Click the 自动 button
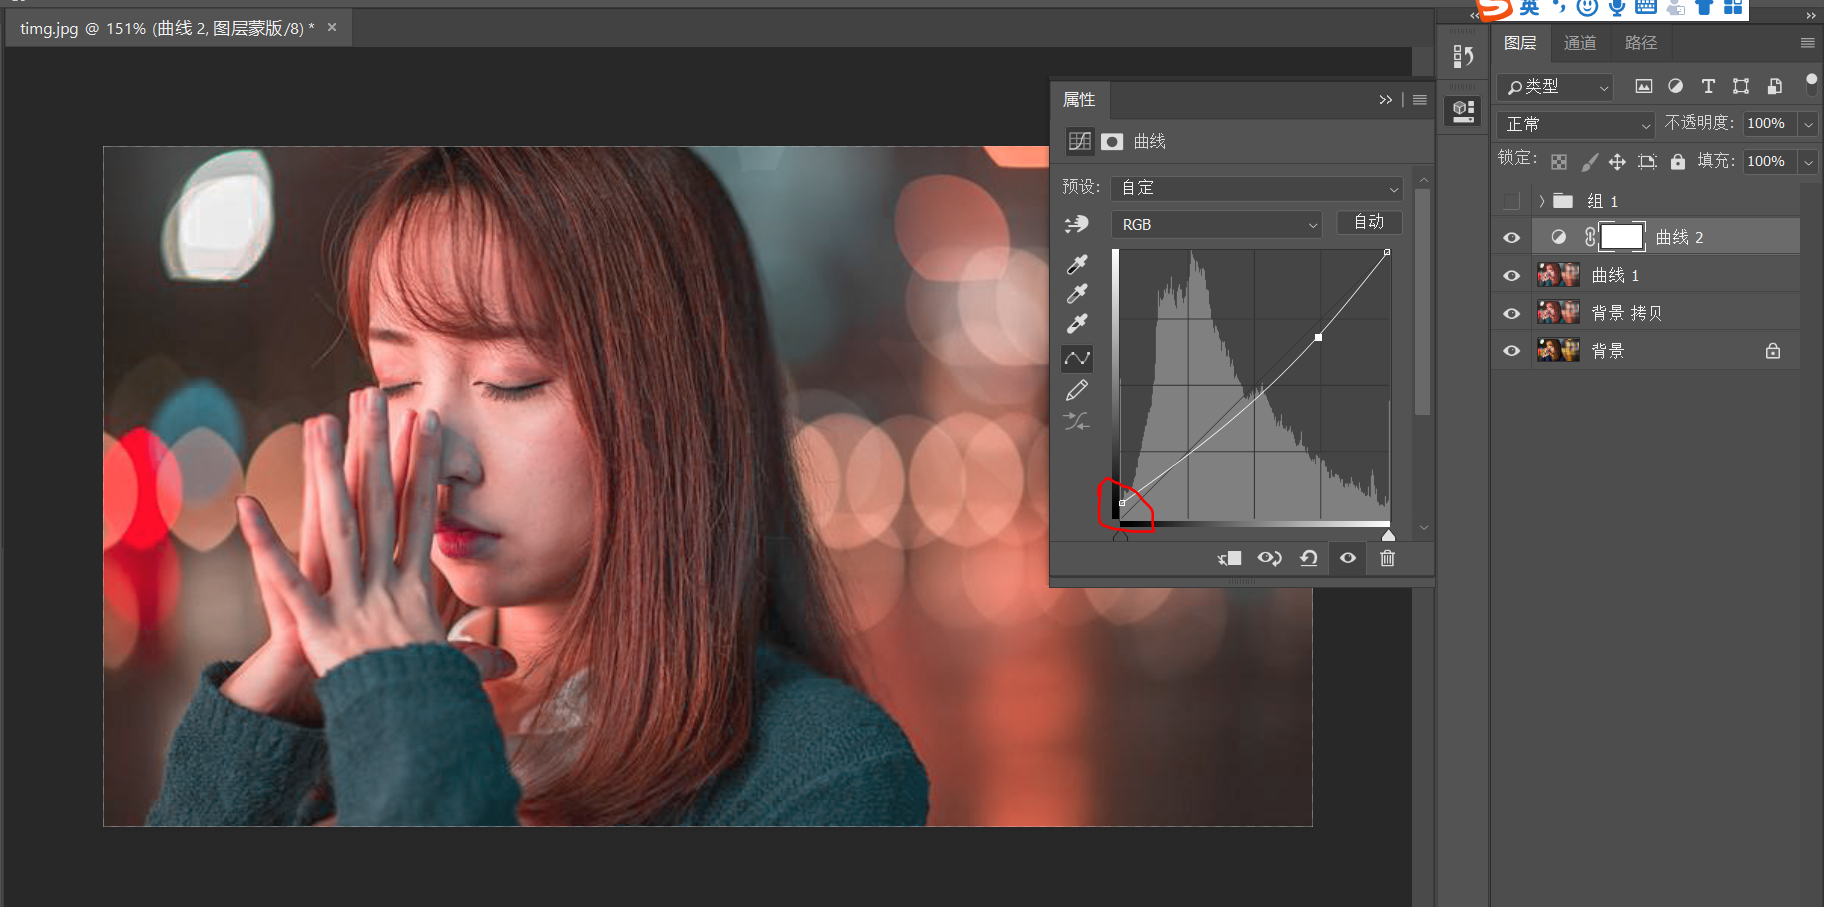The width and height of the screenshot is (1824, 907). (1369, 222)
